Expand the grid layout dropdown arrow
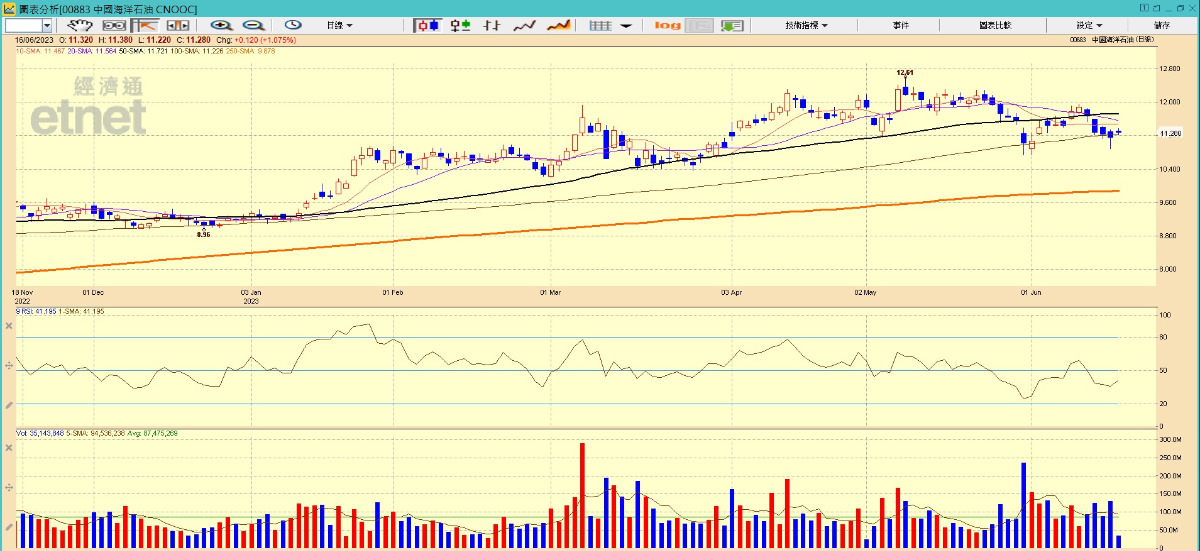The width and height of the screenshot is (1200, 551). [625, 25]
